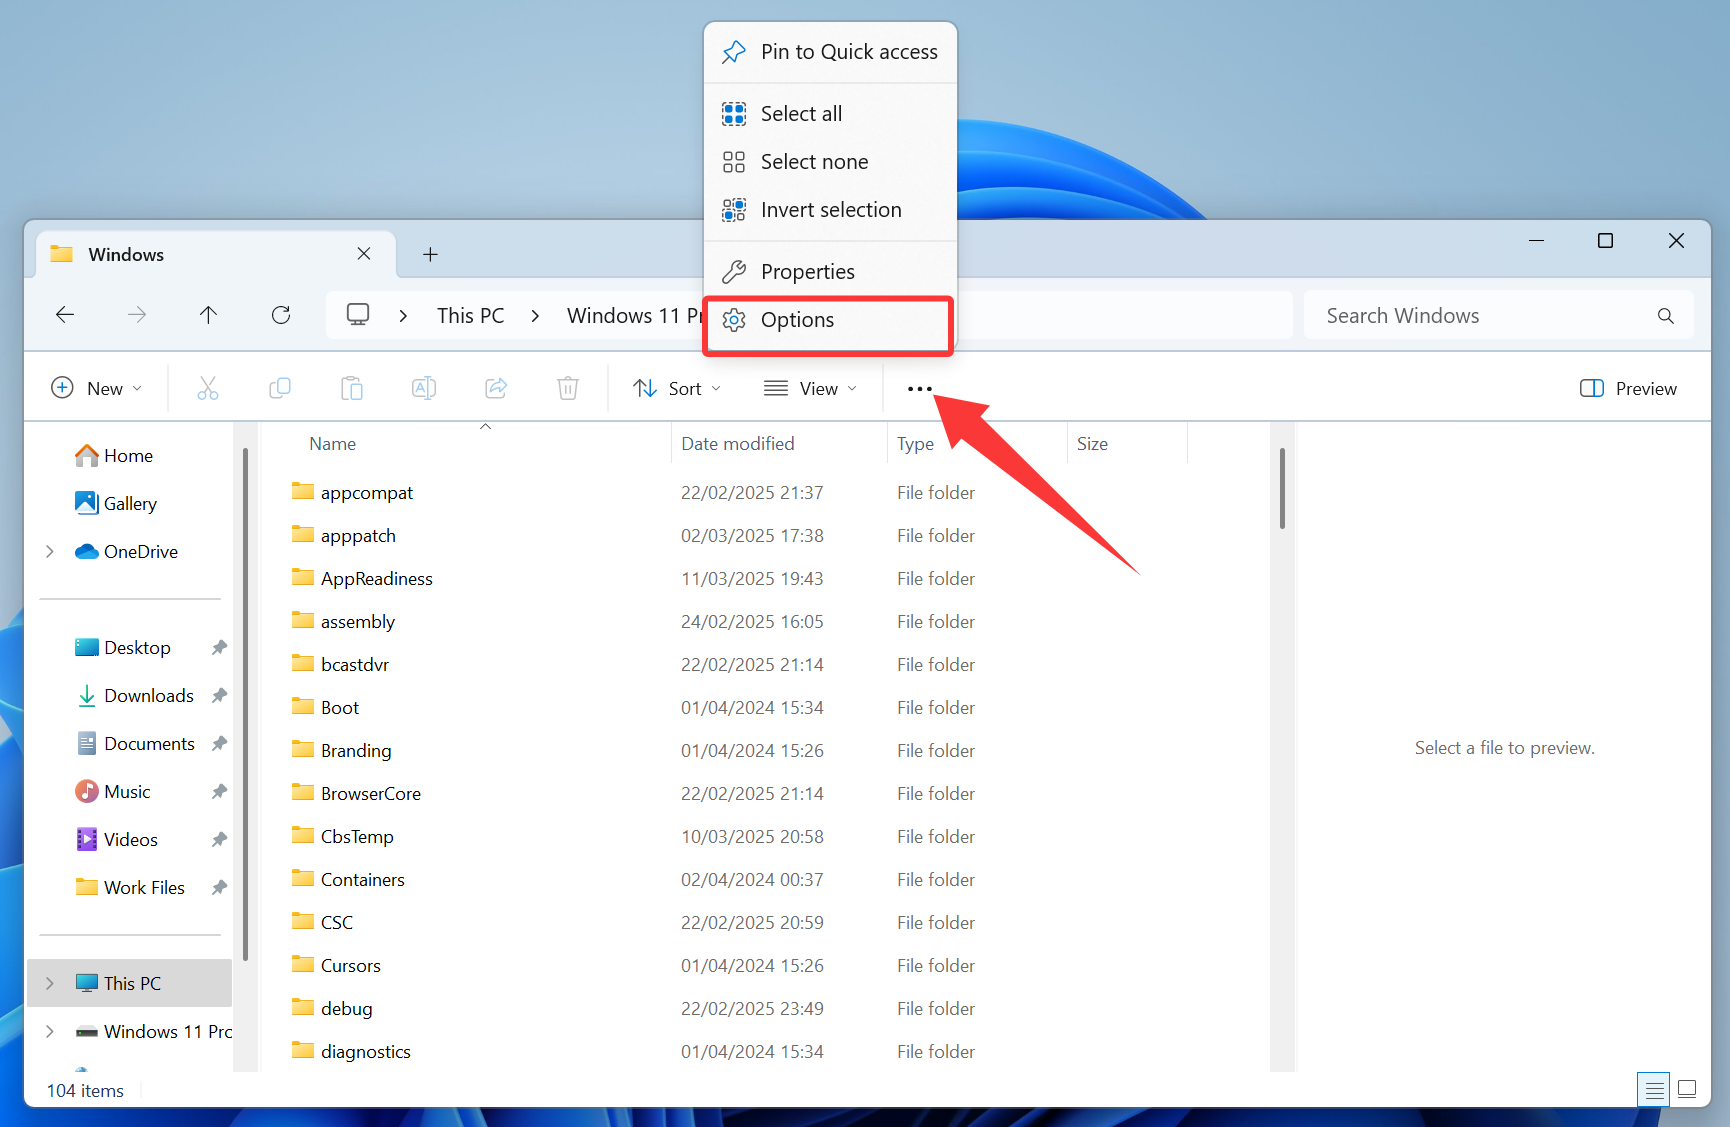Click chevron before This PC in address bar
The image size is (1730, 1127).
tap(403, 316)
